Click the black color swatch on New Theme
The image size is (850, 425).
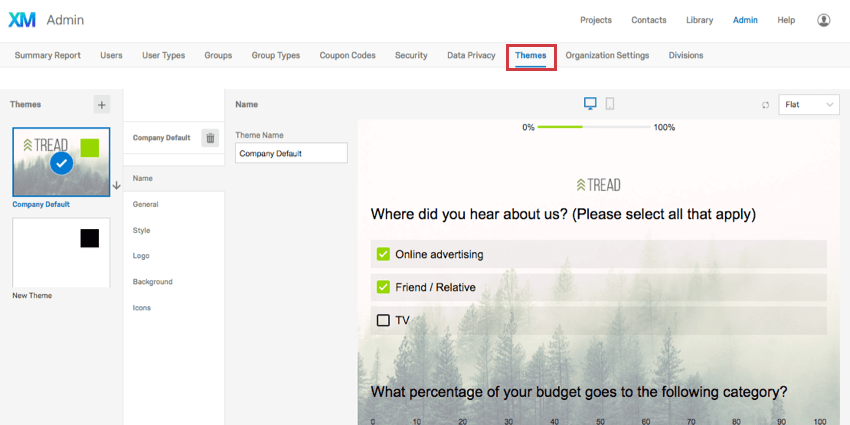tap(89, 238)
